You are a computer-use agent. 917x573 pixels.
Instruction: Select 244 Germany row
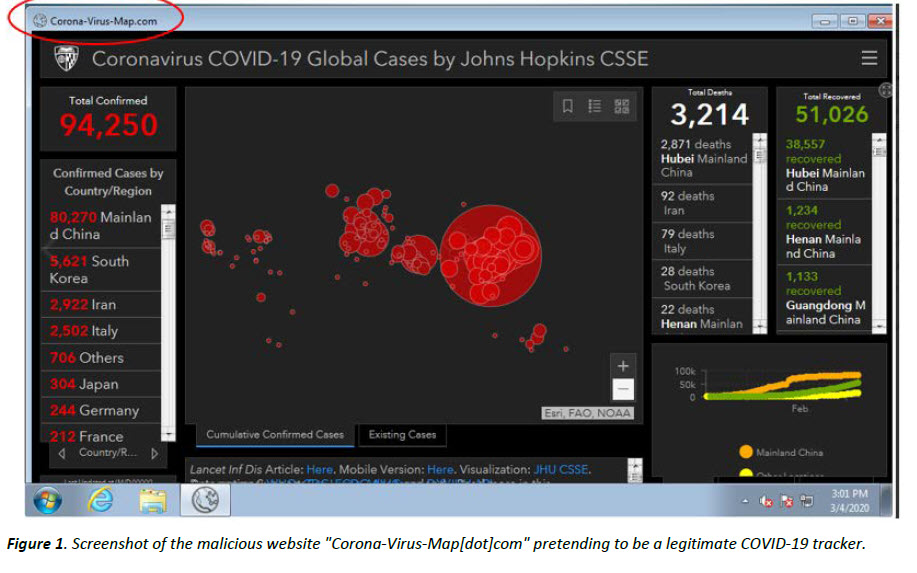[101, 410]
